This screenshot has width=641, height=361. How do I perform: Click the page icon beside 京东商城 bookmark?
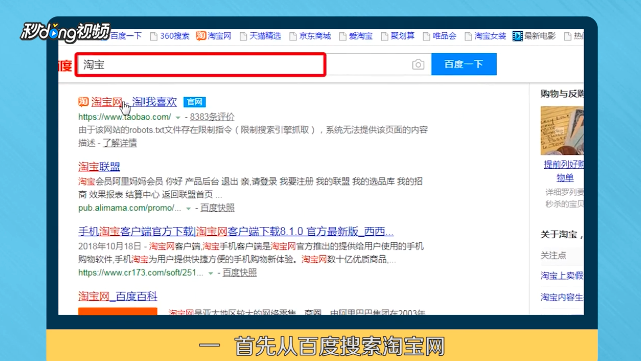(x=293, y=36)
